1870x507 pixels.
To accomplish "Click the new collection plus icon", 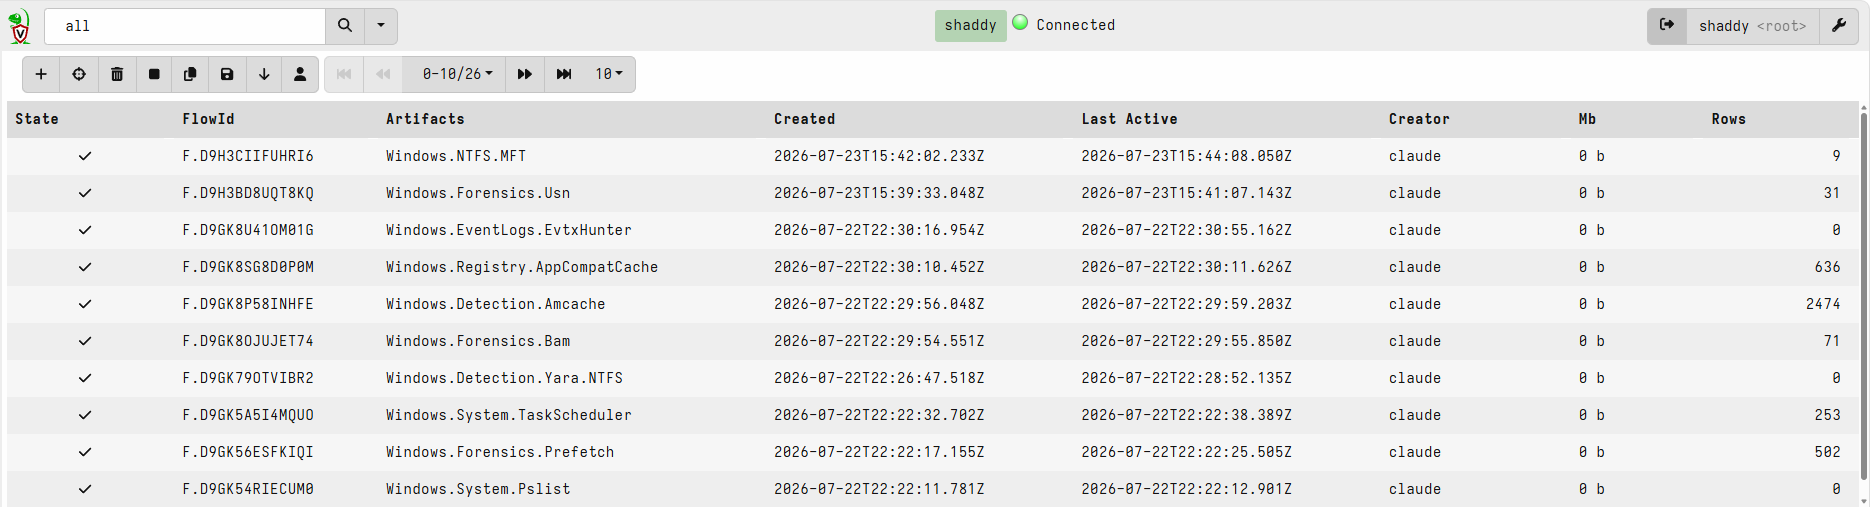I will click(41, 74).
